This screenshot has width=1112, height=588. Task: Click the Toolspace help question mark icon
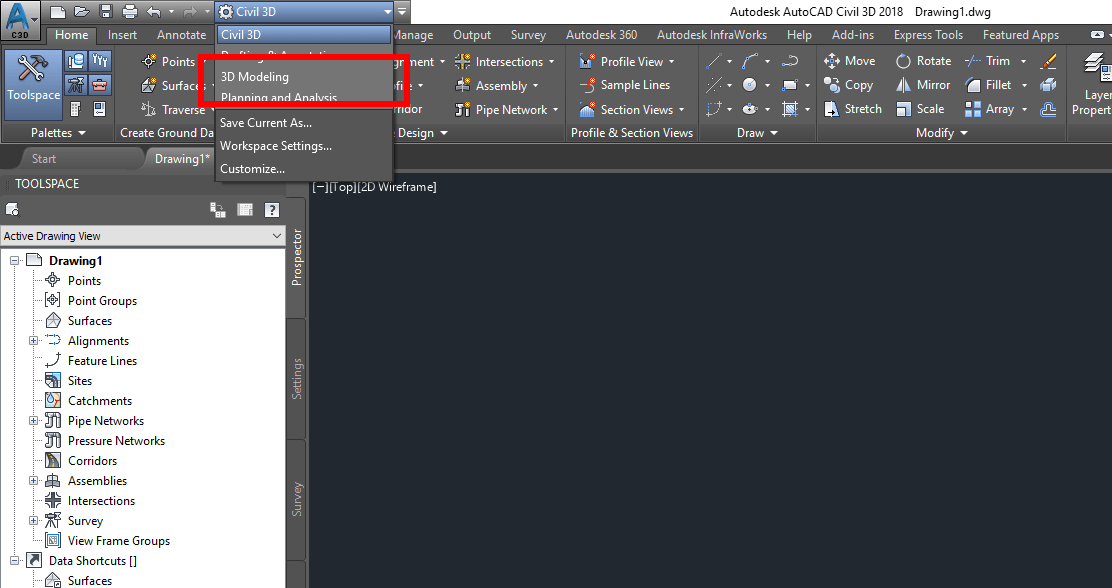click(271, 209)
